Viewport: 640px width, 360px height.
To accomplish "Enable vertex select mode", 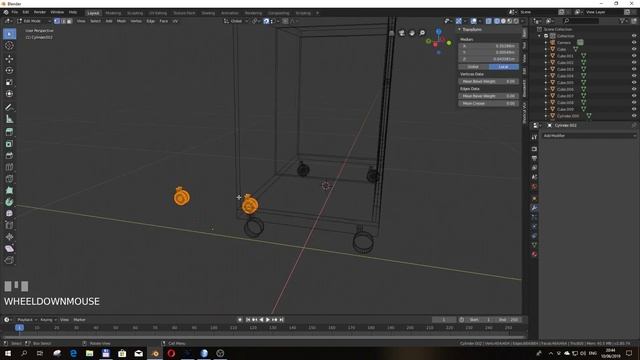I will (x=57, y=21).
